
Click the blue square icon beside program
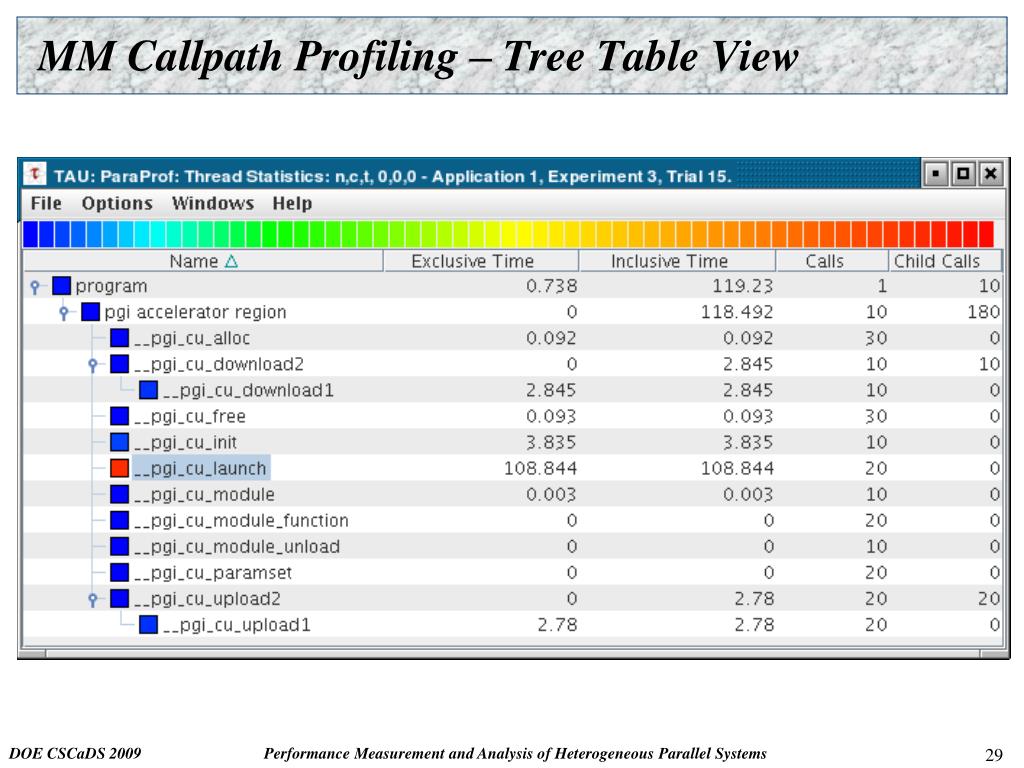pos(61,285)
